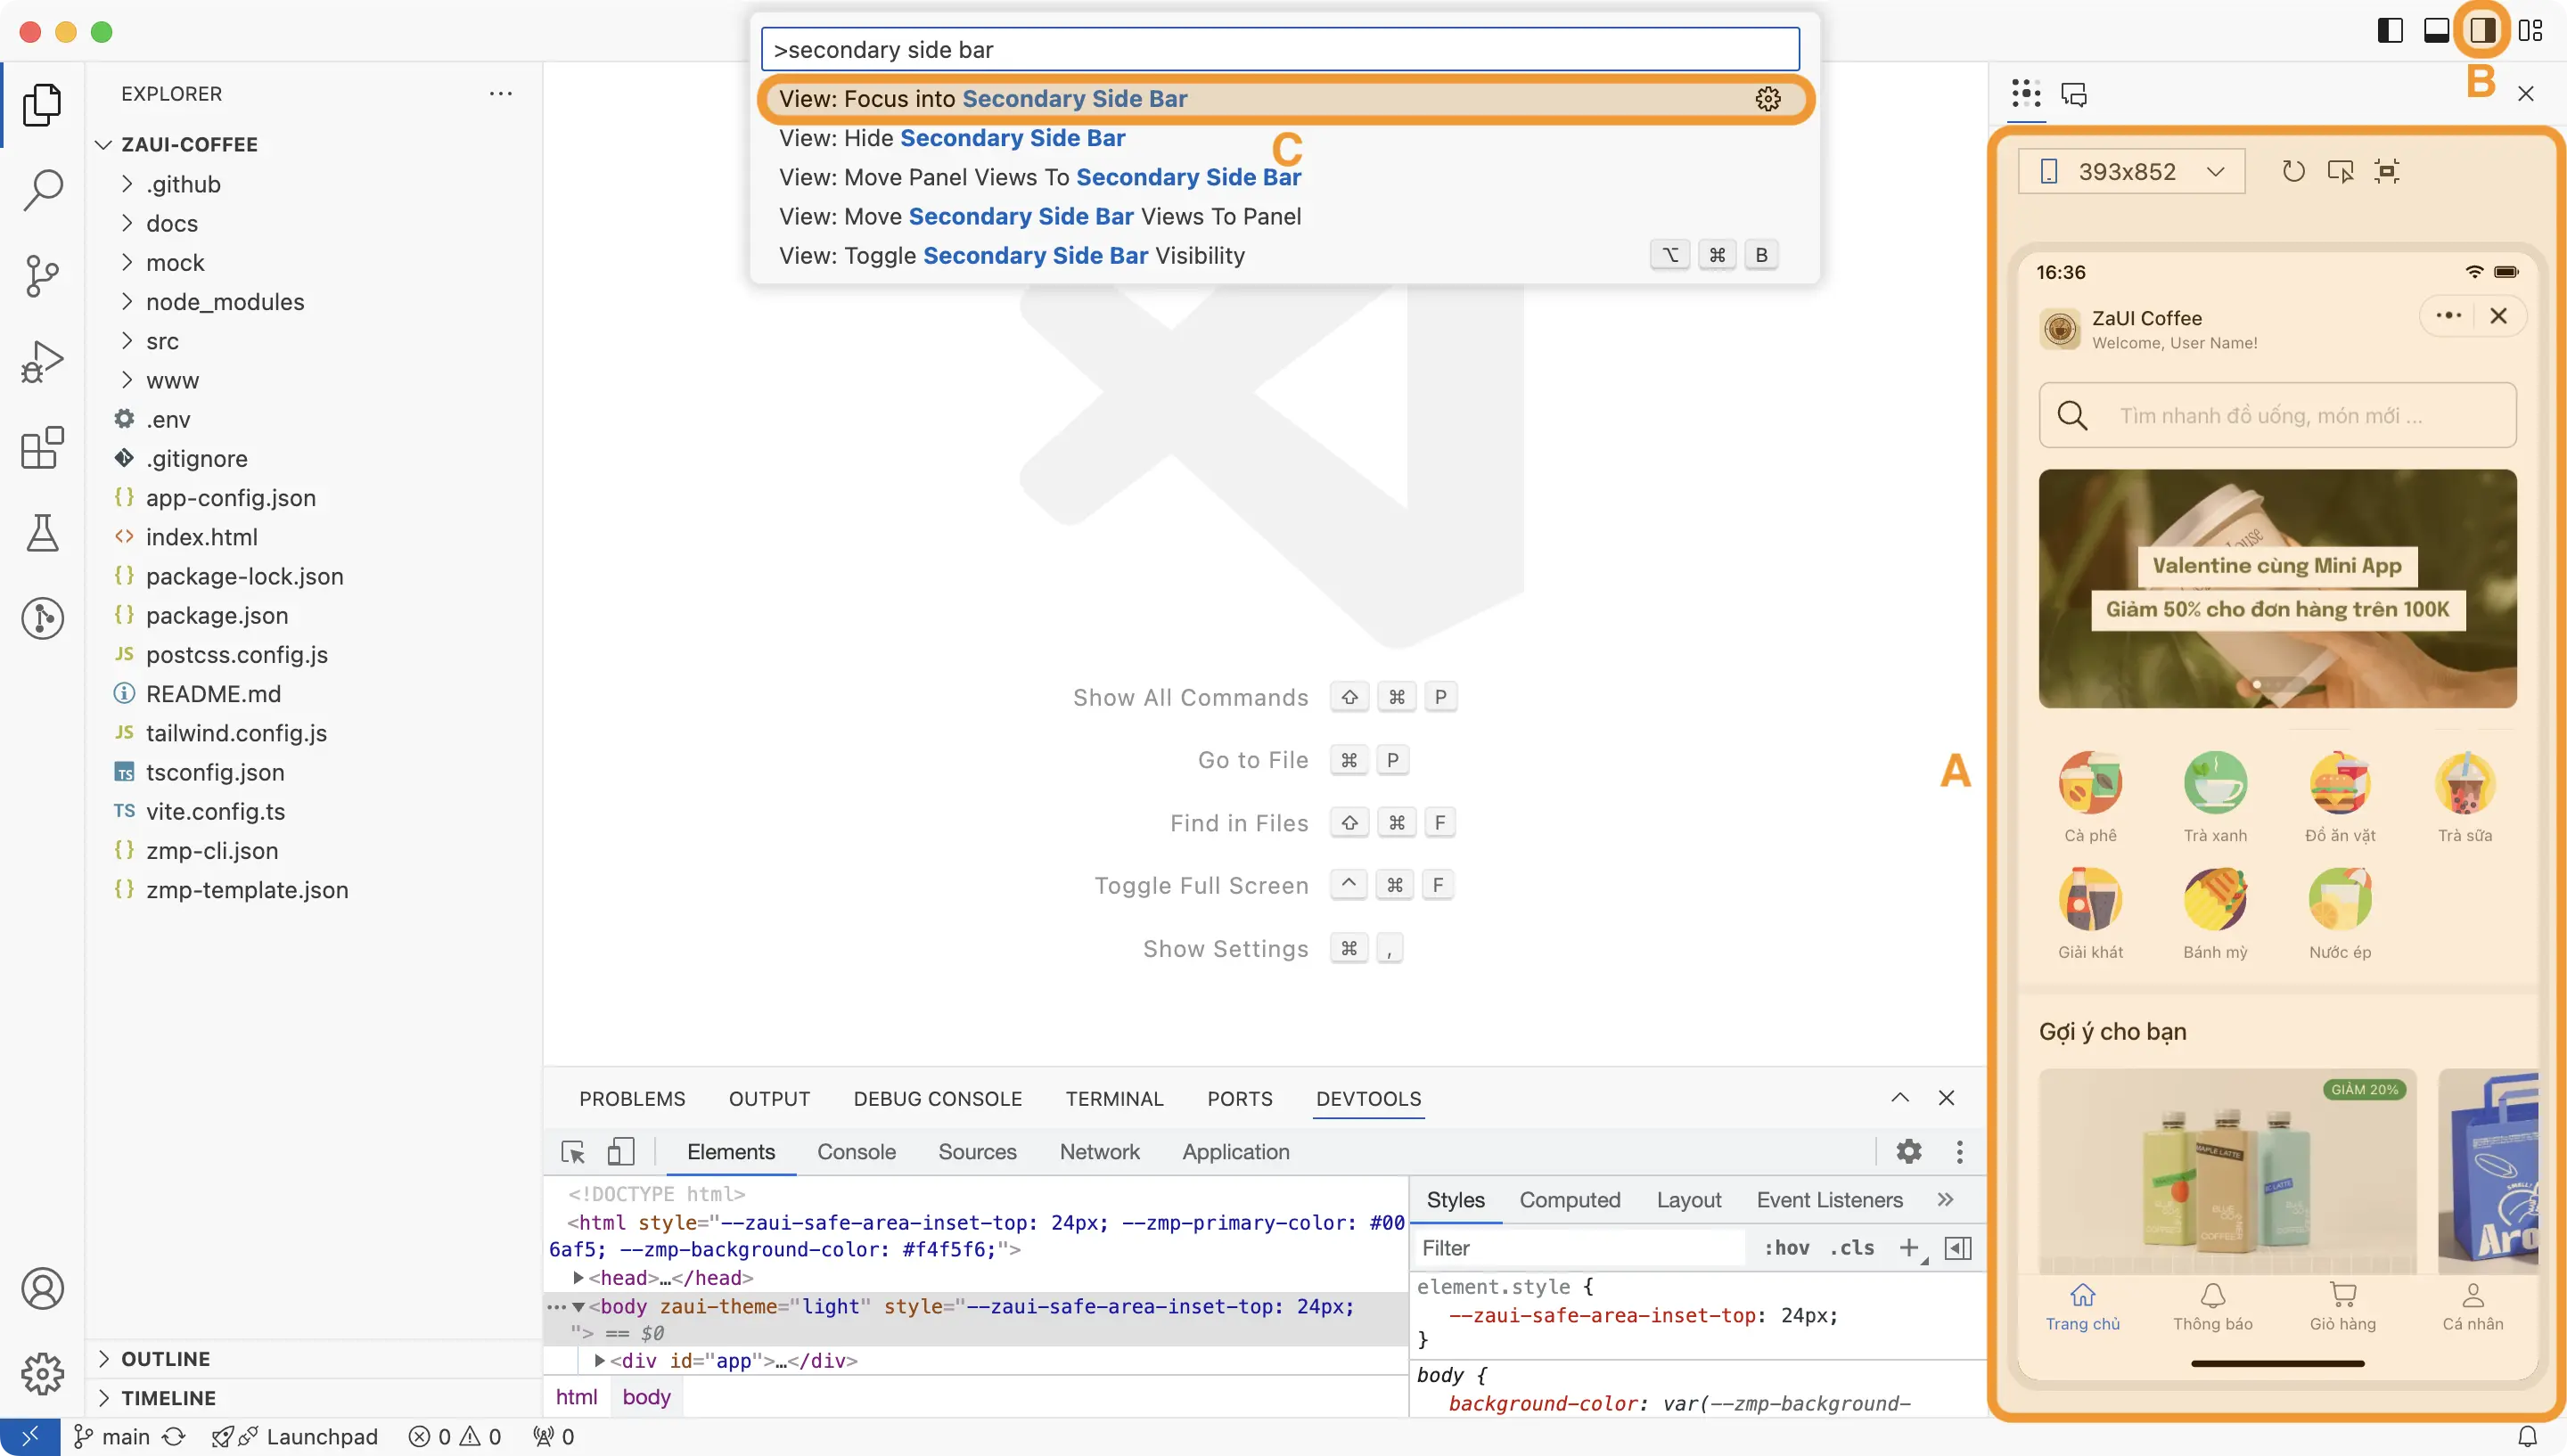
Task: Maximize the panel with chevron up
Action: click(1899, 1097)
